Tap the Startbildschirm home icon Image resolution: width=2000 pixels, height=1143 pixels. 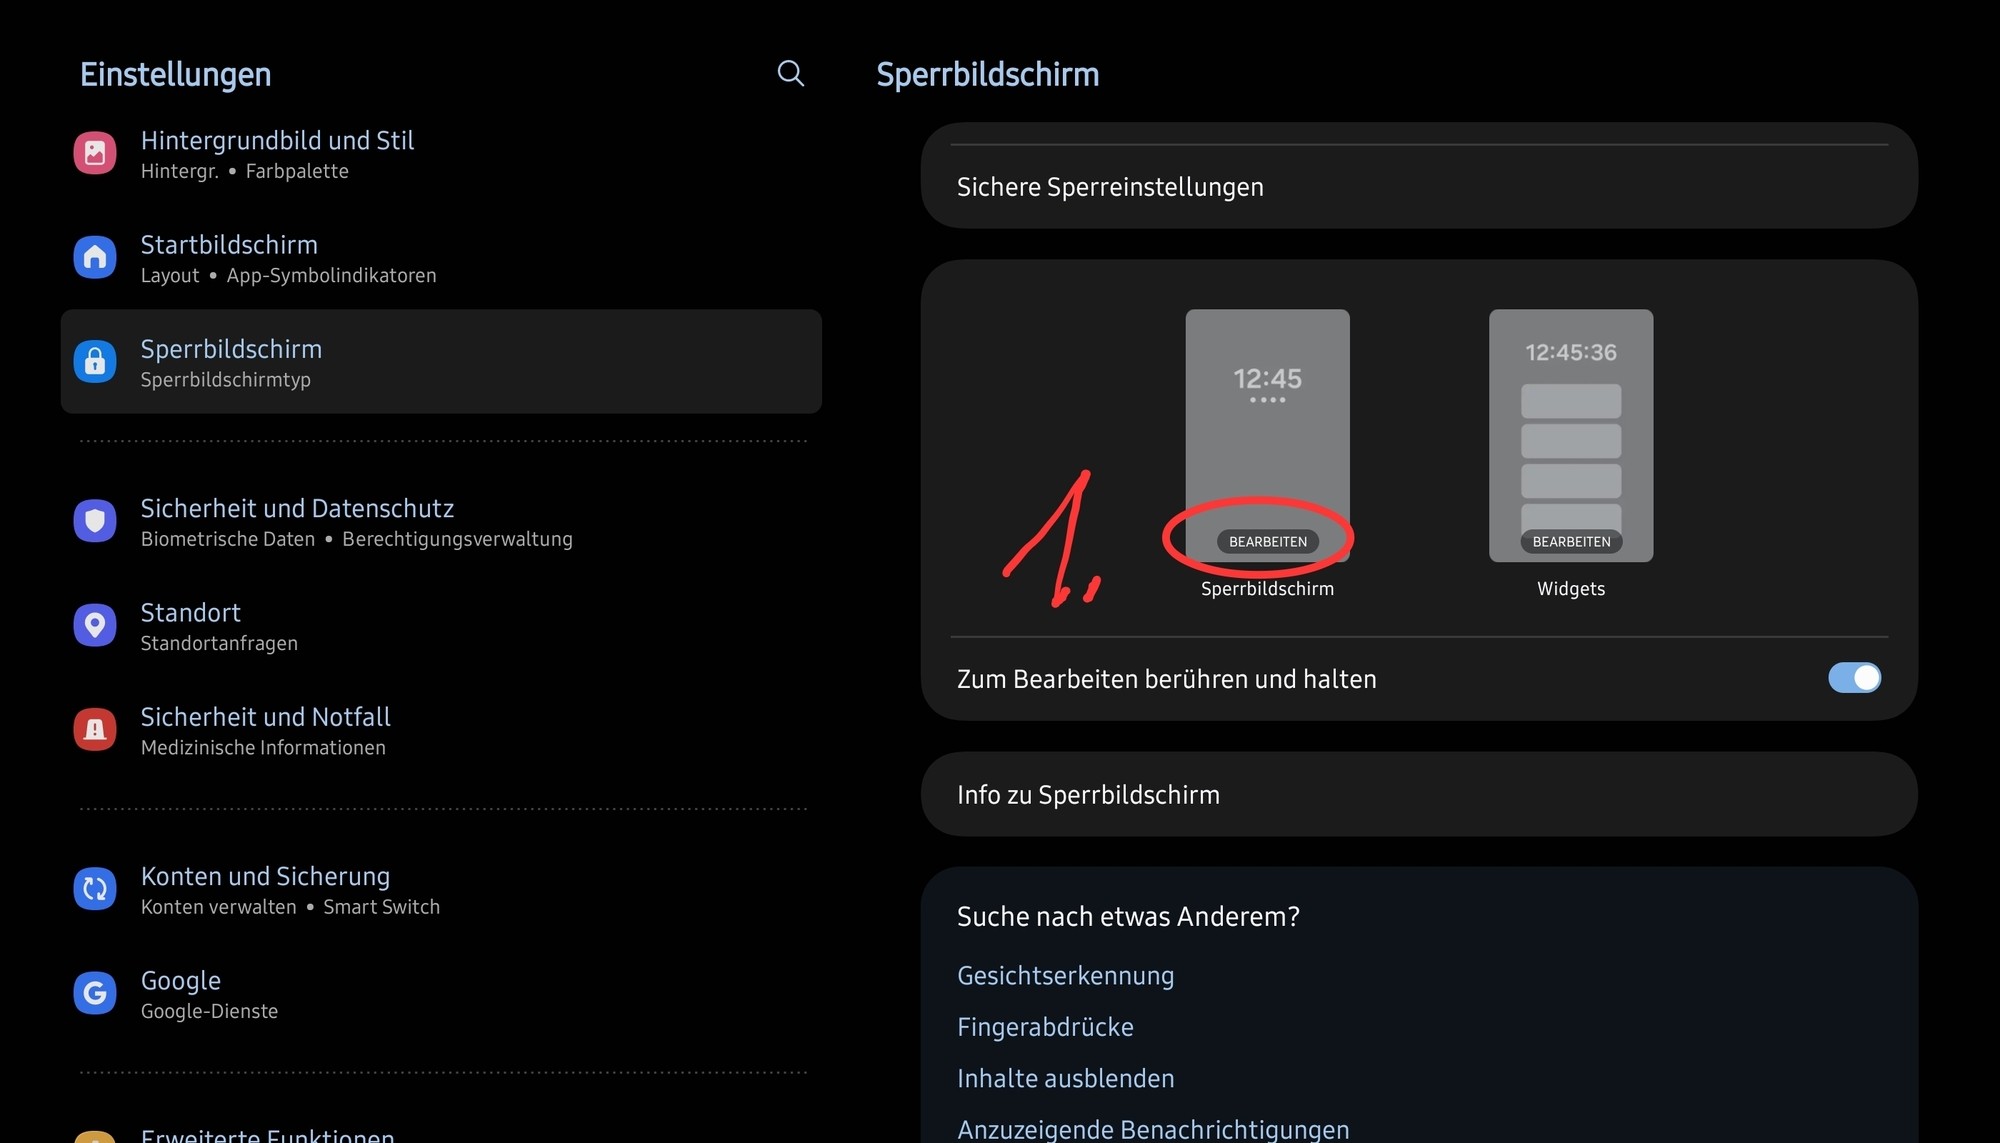point(95,257)
